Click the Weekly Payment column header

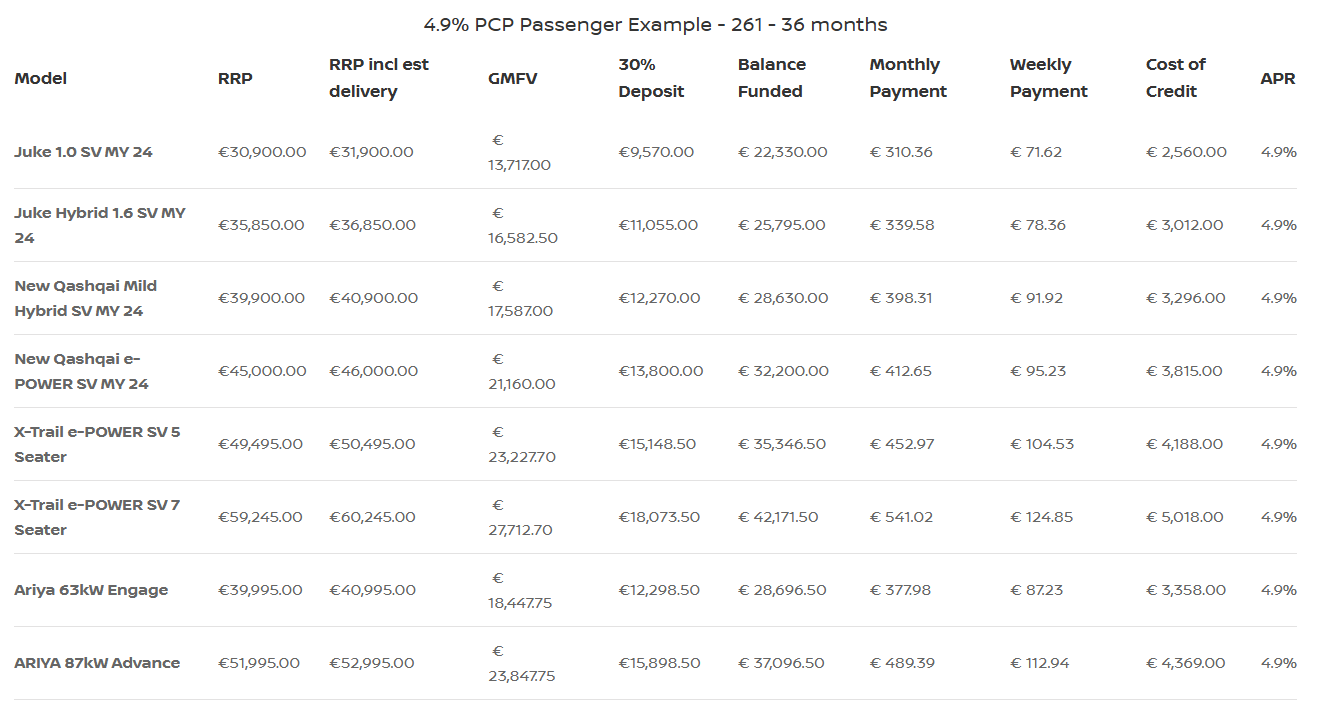(x=1048, y=78)
